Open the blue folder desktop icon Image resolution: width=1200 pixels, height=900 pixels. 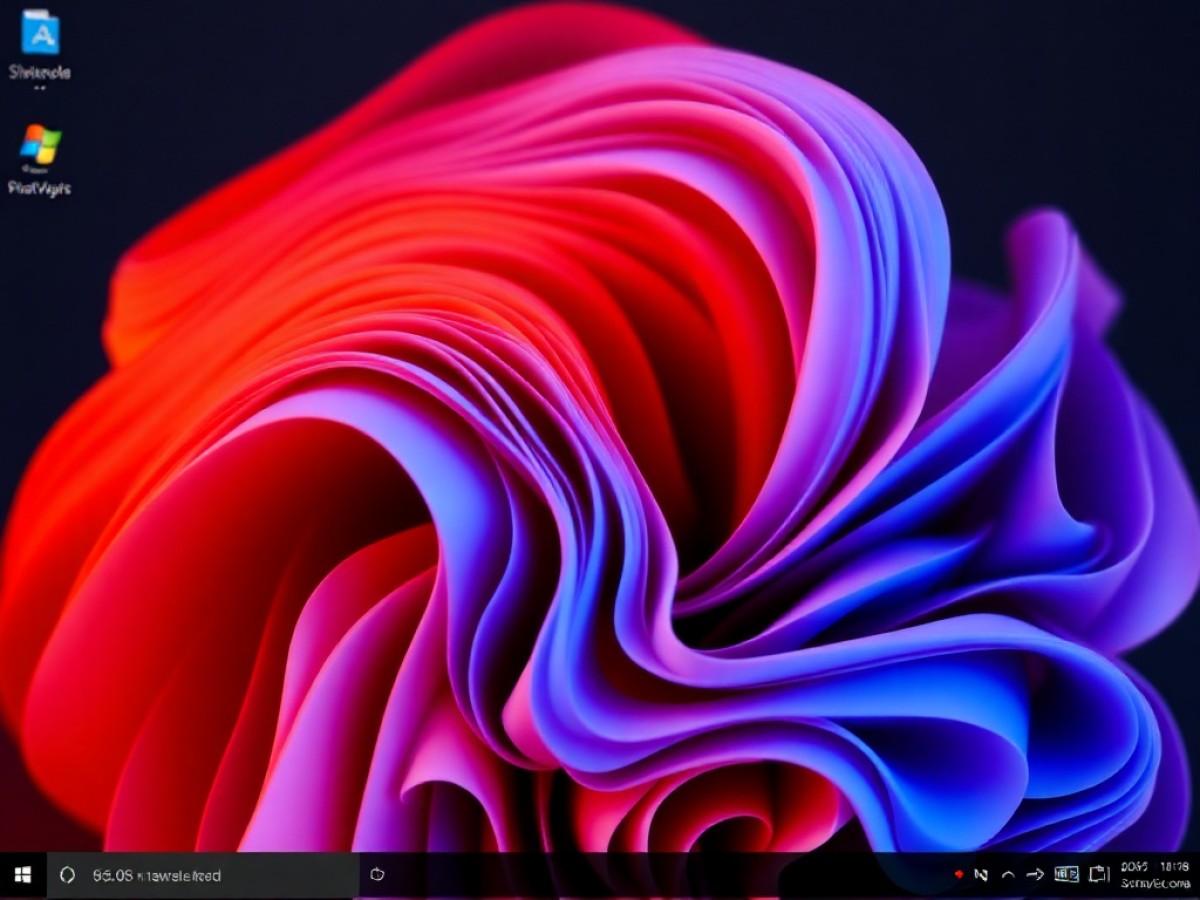[x=40, y=32]
